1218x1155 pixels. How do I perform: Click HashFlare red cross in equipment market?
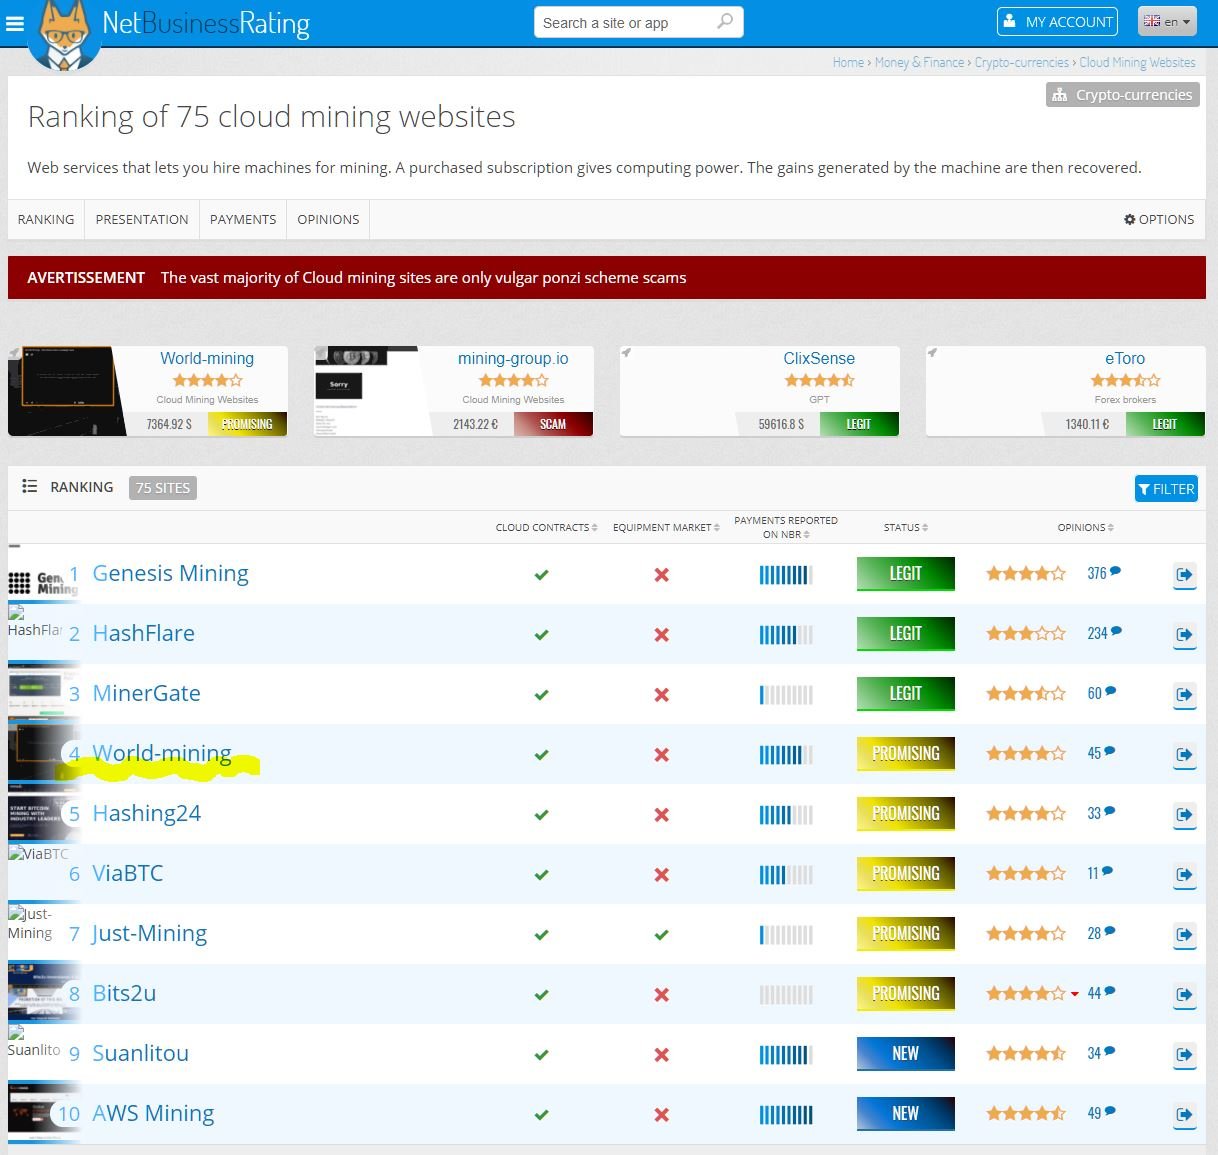click(x=661, y=635)
